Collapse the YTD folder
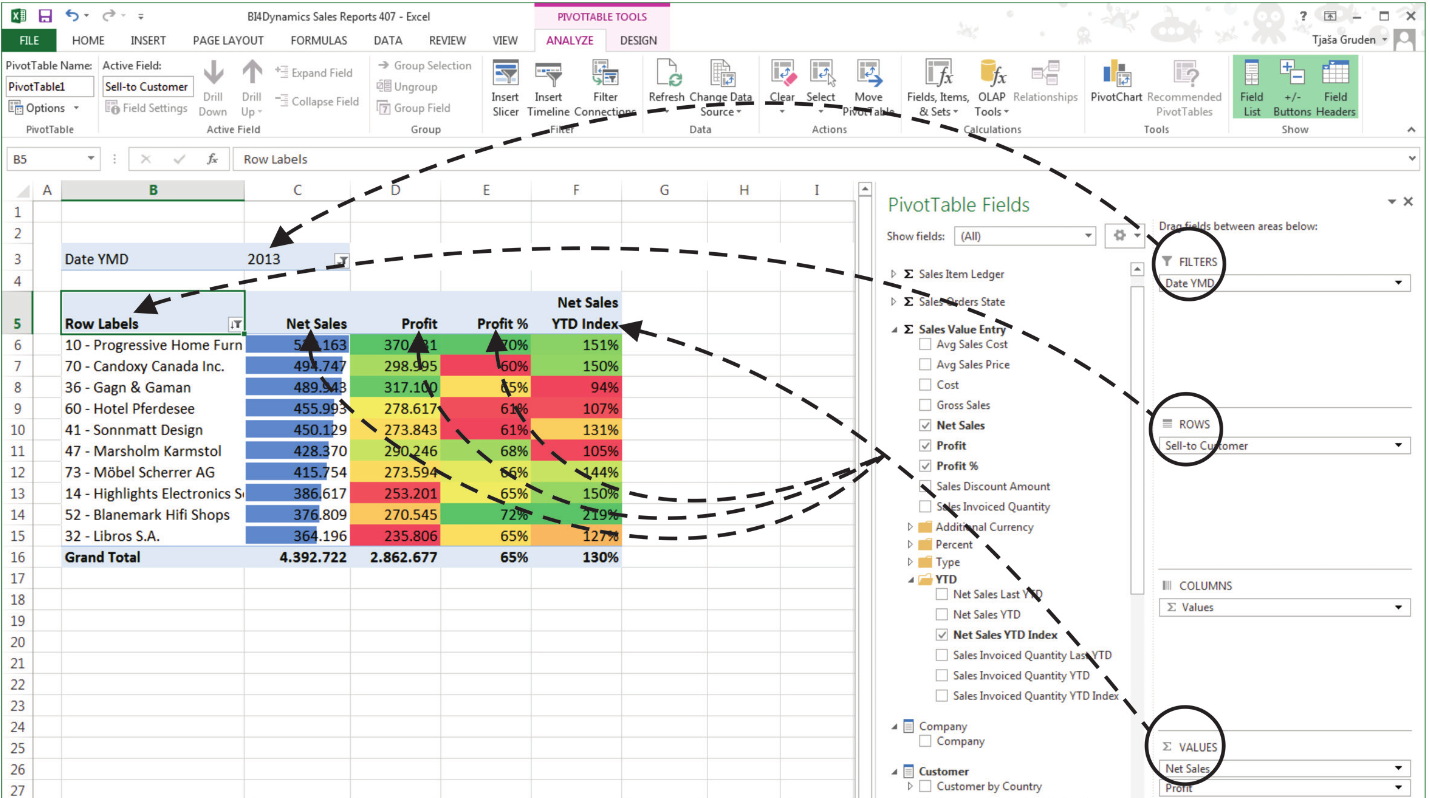 (x=910, y=580)
